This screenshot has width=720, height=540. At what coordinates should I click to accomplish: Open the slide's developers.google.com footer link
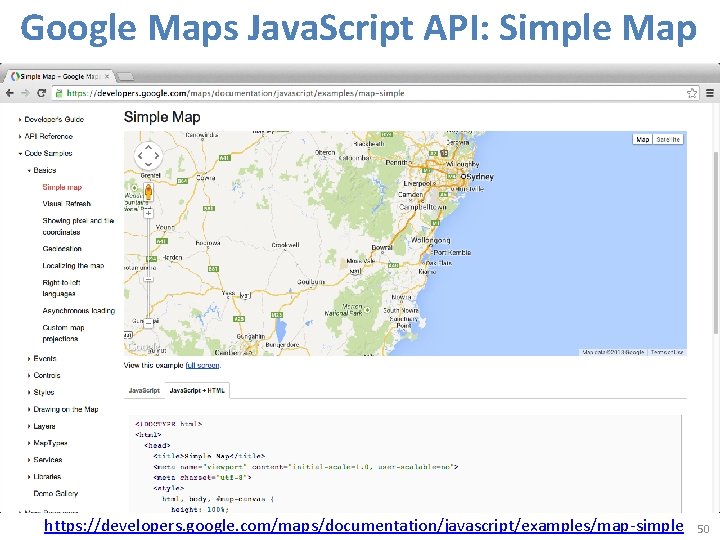click(x=364, y=525)
